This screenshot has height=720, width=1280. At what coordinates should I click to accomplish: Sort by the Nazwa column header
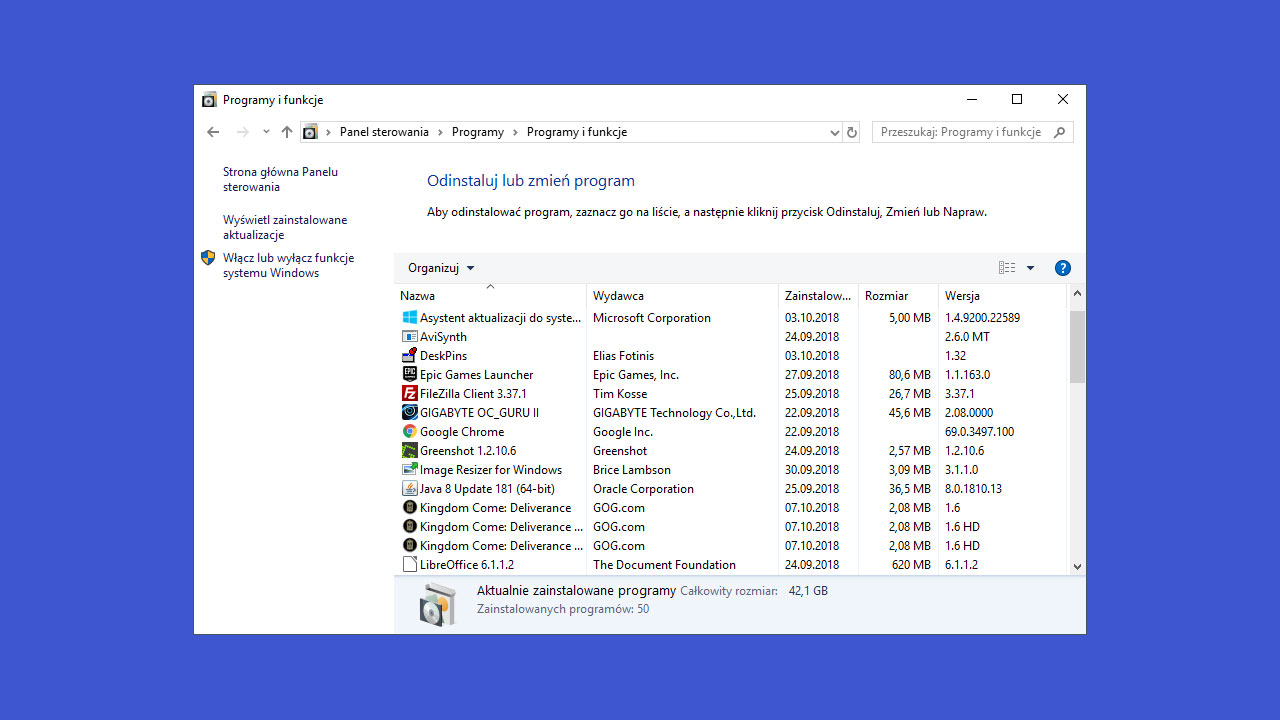[x=490, y=296]
